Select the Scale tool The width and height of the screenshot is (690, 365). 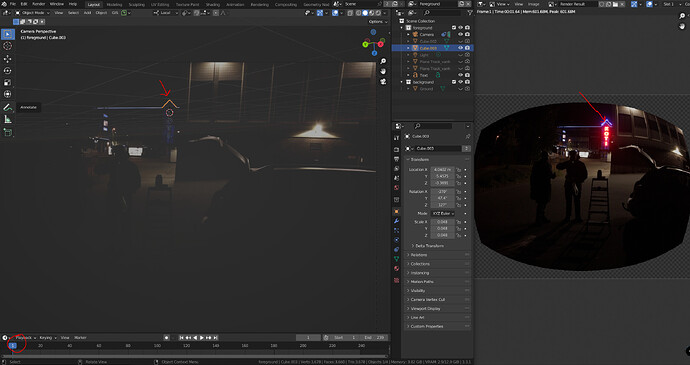point(7,82)
